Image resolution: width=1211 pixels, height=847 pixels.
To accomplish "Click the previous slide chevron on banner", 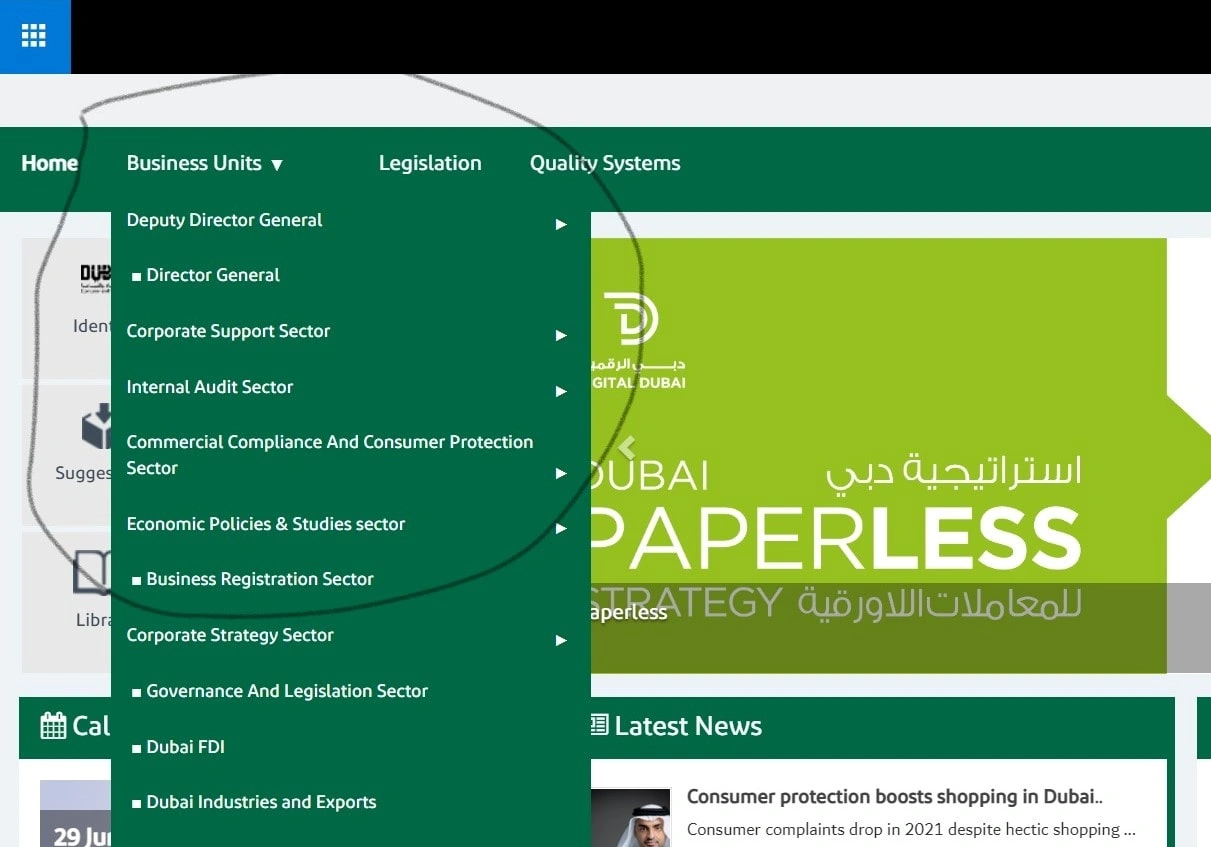I will 627,447.
